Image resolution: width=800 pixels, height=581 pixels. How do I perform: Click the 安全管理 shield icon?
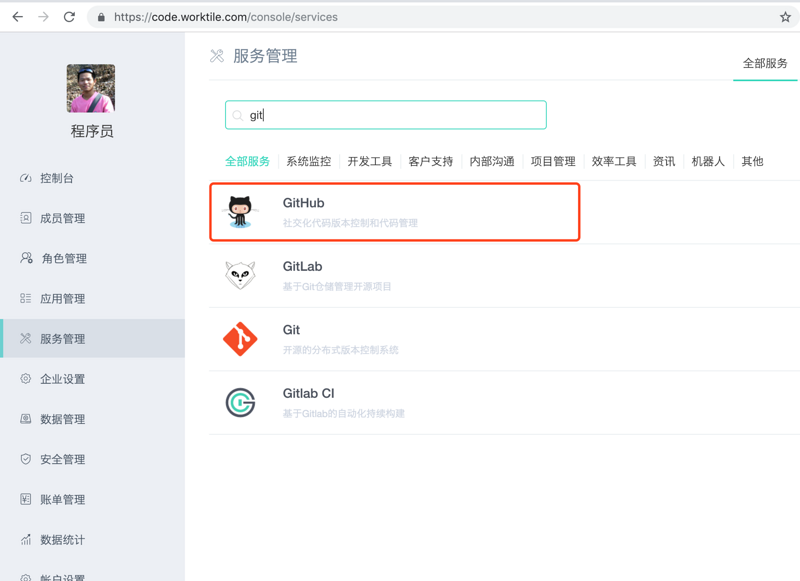(x=26, y=459)
